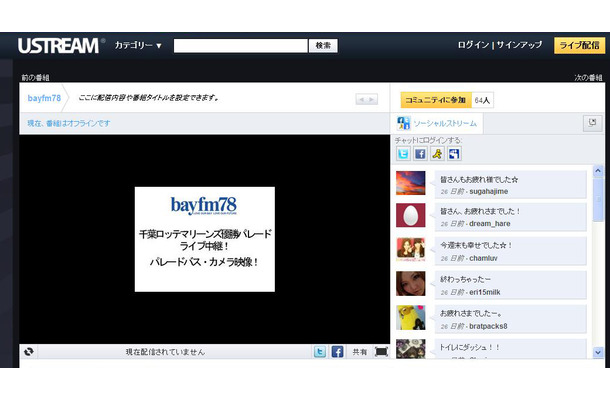This screenshot has height=400, width=610.
Task: Click bratpacks8's avatar thumbnail
Action: pyautogui.click(x=410, y=318)
